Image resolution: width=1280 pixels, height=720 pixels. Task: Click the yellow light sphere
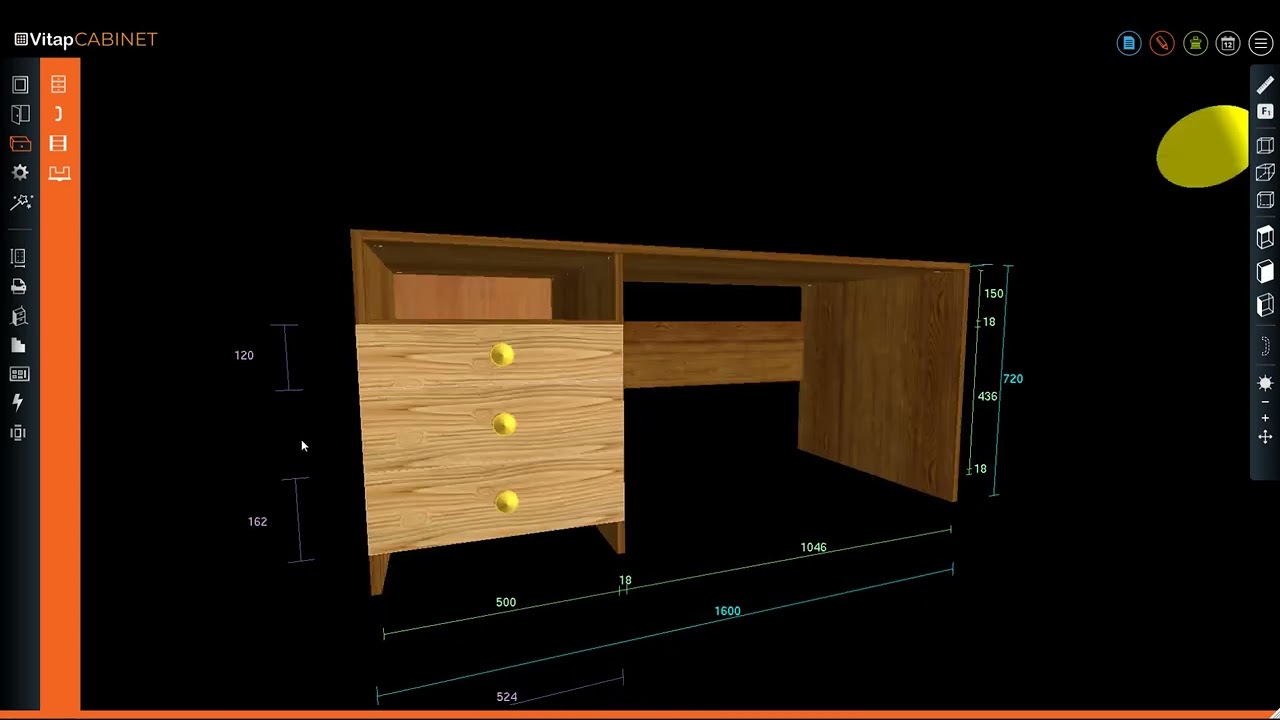1203,146
